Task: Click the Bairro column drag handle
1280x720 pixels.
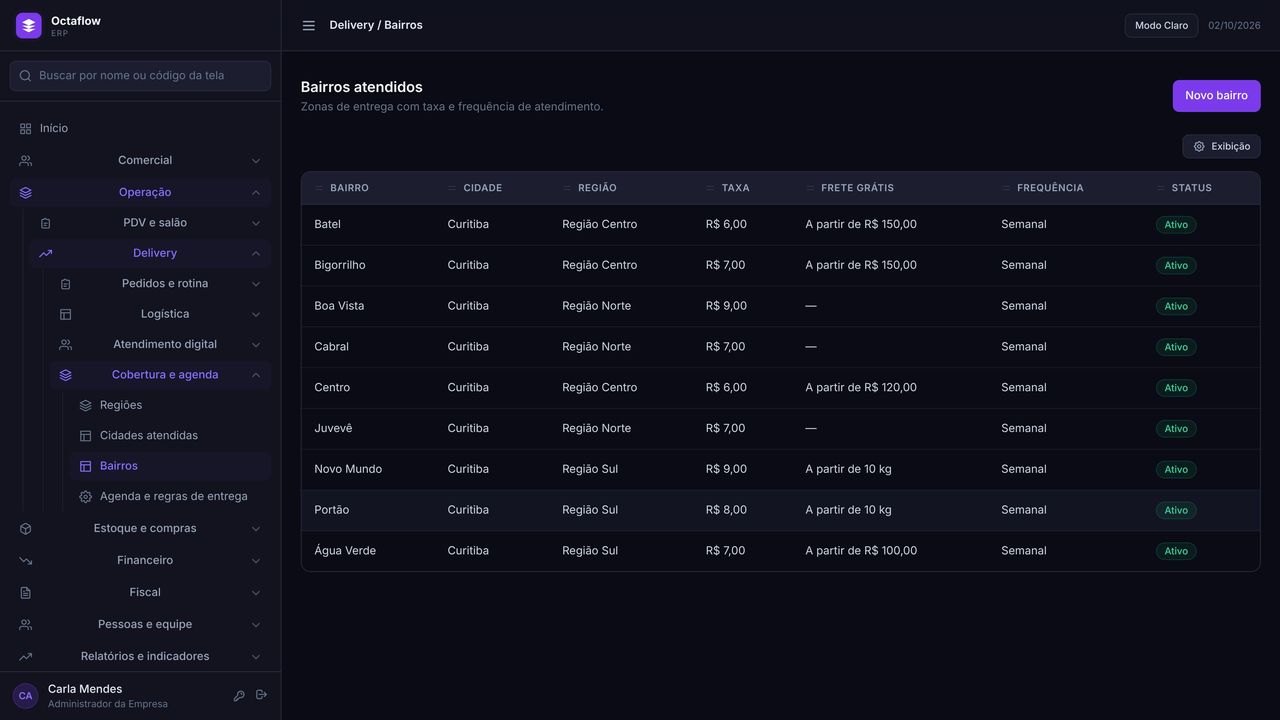Action: (320, 188)
